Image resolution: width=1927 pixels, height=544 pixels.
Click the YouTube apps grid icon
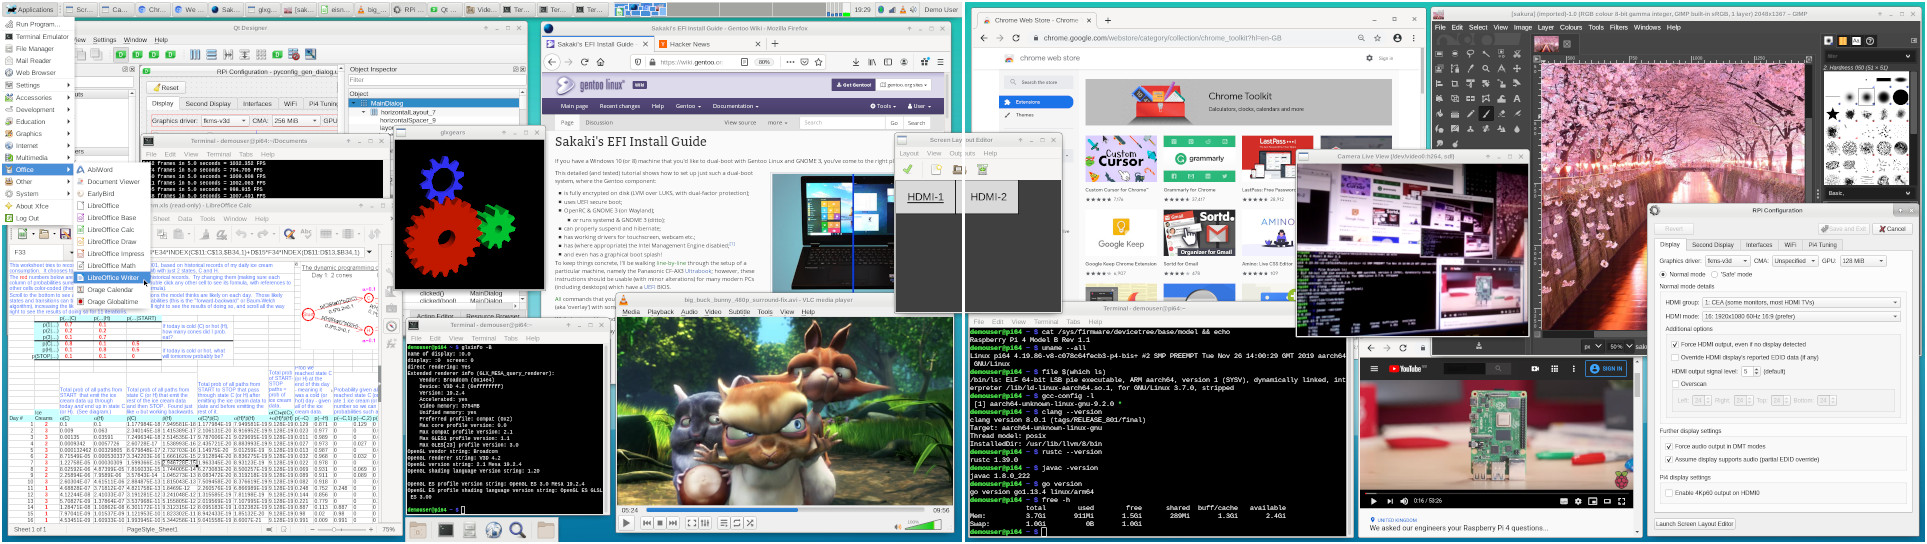1554,369
